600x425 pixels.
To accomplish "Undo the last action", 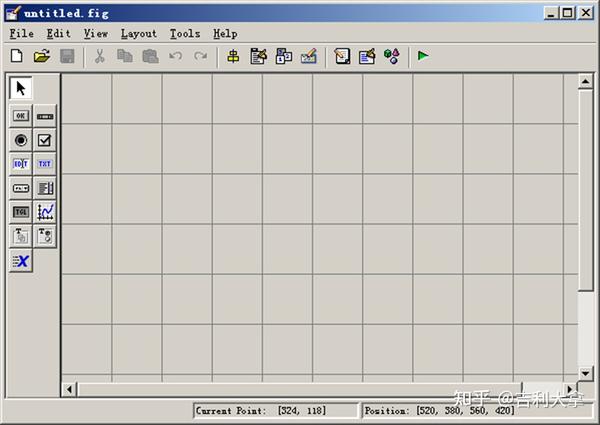I will point(176,56).
